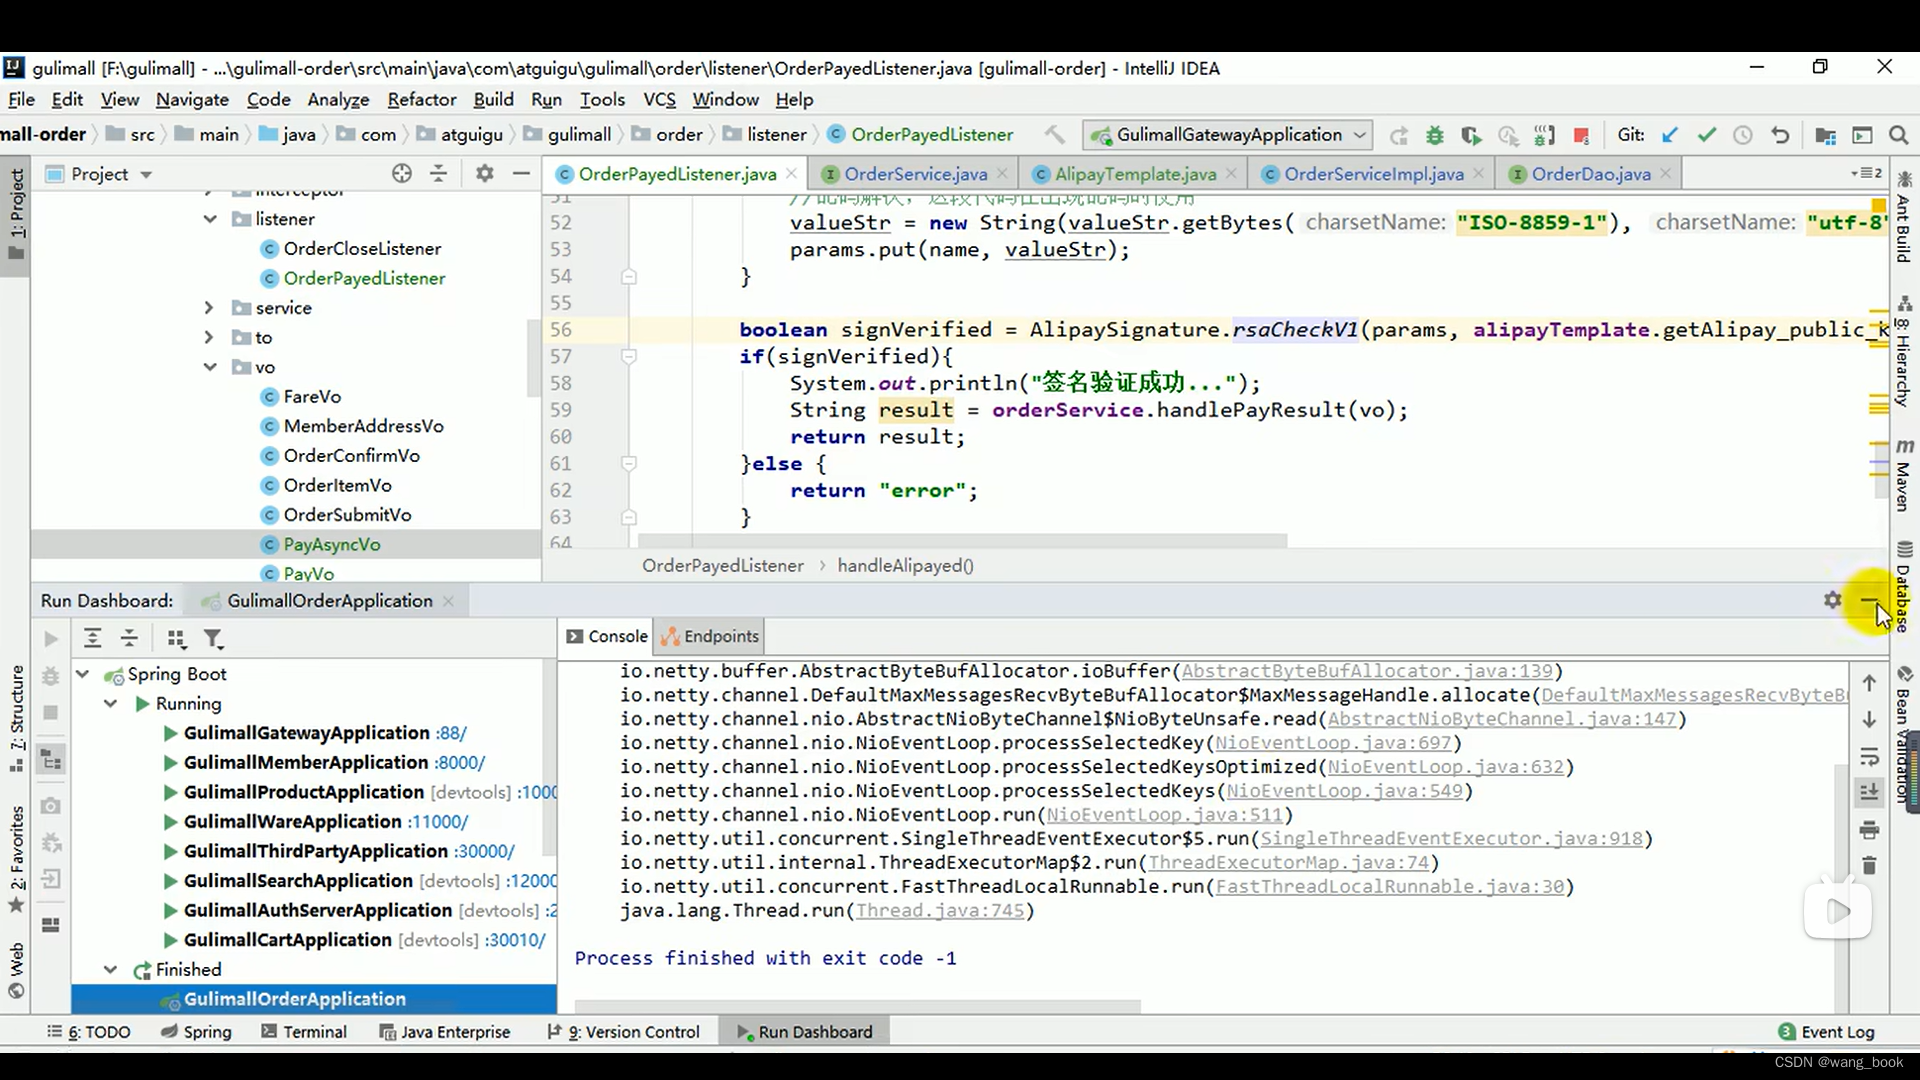This screenshot has height=1080, width=1920.
Task: Open the GulimallGatewayApplication run configuration dropdown
Action: 1229,135
